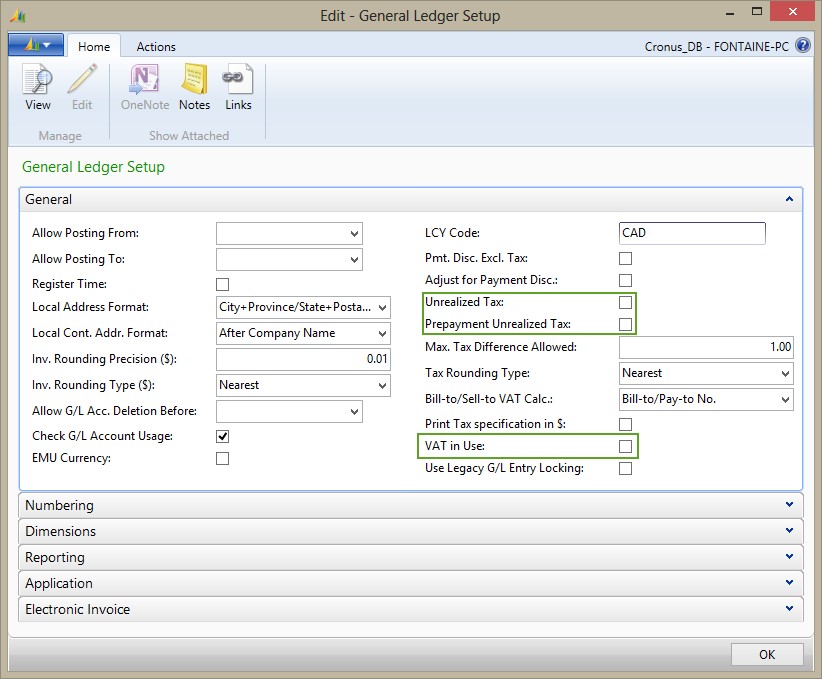Uncheck Check G/L Account Usage
The image size is (822, 679).
pos(222,436)
